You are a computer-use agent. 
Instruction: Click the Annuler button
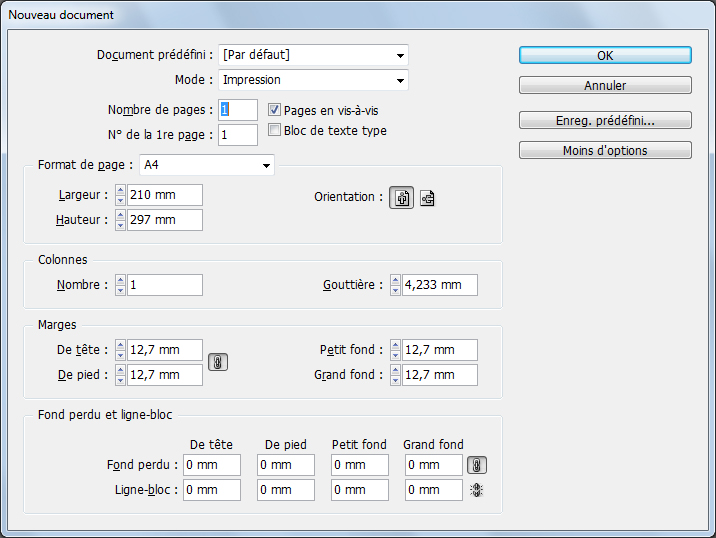(x=605, y=85)
